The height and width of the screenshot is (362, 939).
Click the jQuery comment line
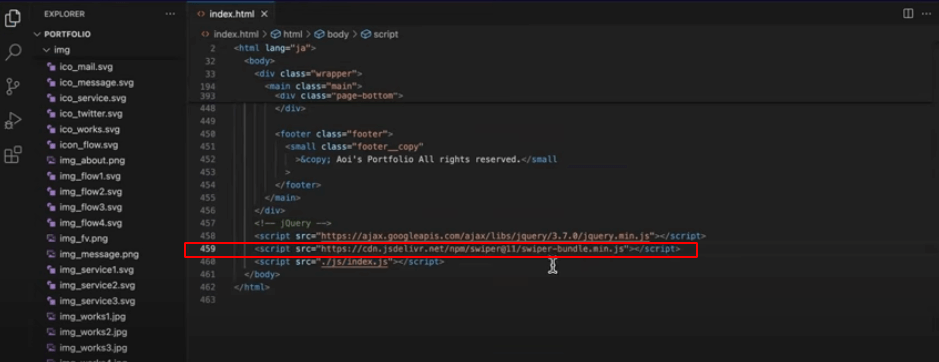[293, 223]
